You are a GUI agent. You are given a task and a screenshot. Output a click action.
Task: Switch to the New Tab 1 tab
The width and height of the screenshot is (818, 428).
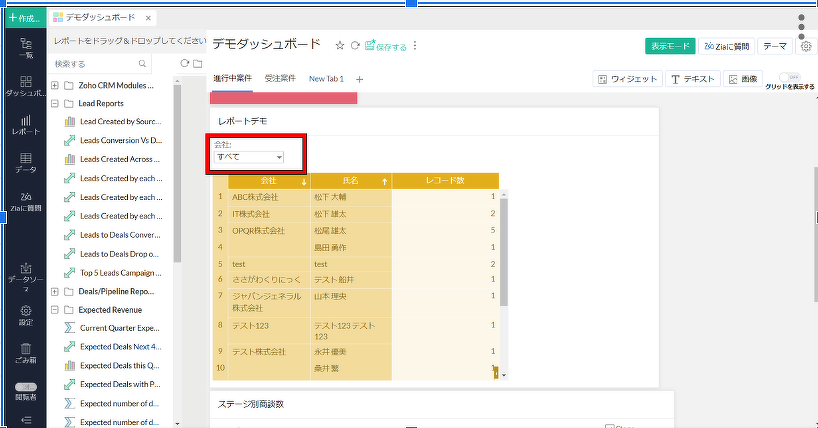326,78
